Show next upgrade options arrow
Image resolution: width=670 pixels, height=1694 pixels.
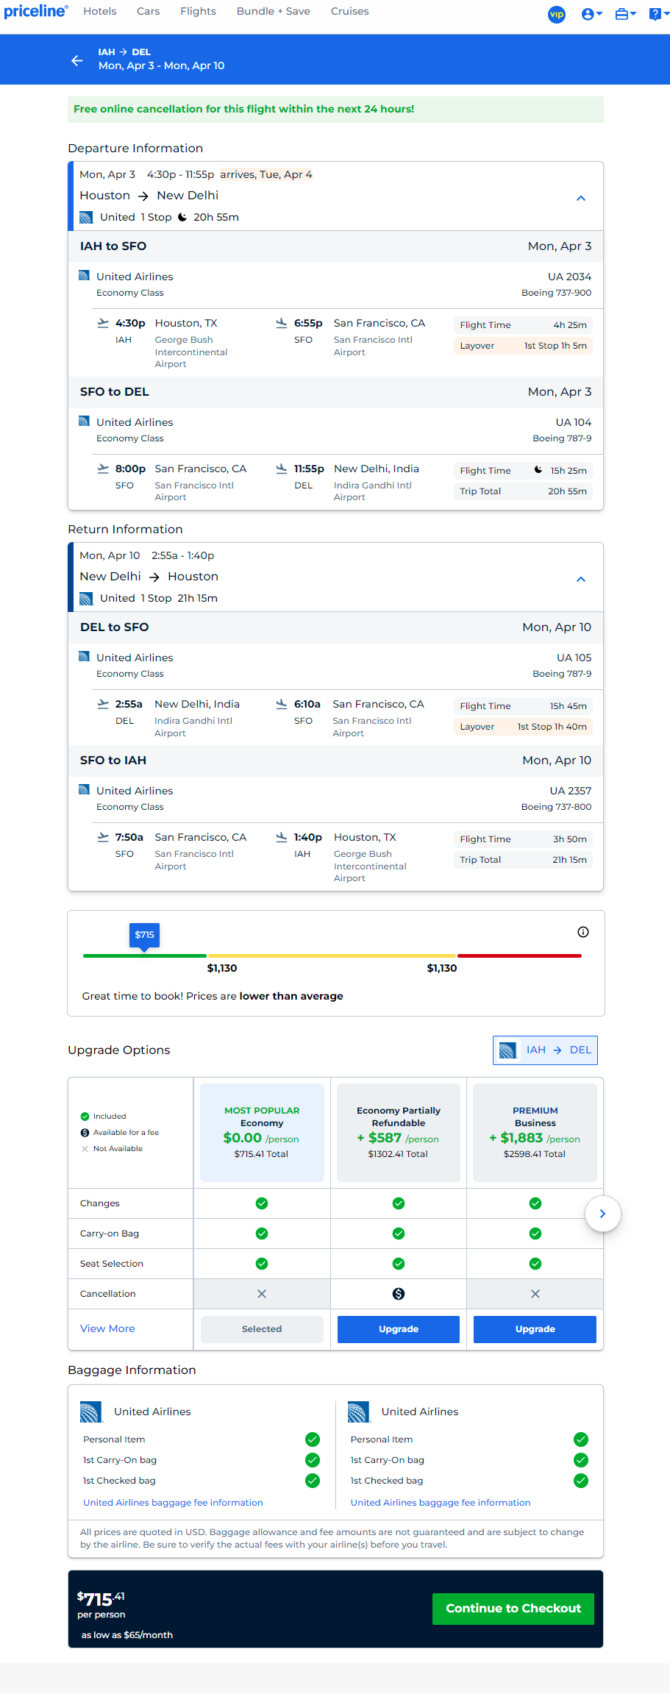(x=603, y=1213)
